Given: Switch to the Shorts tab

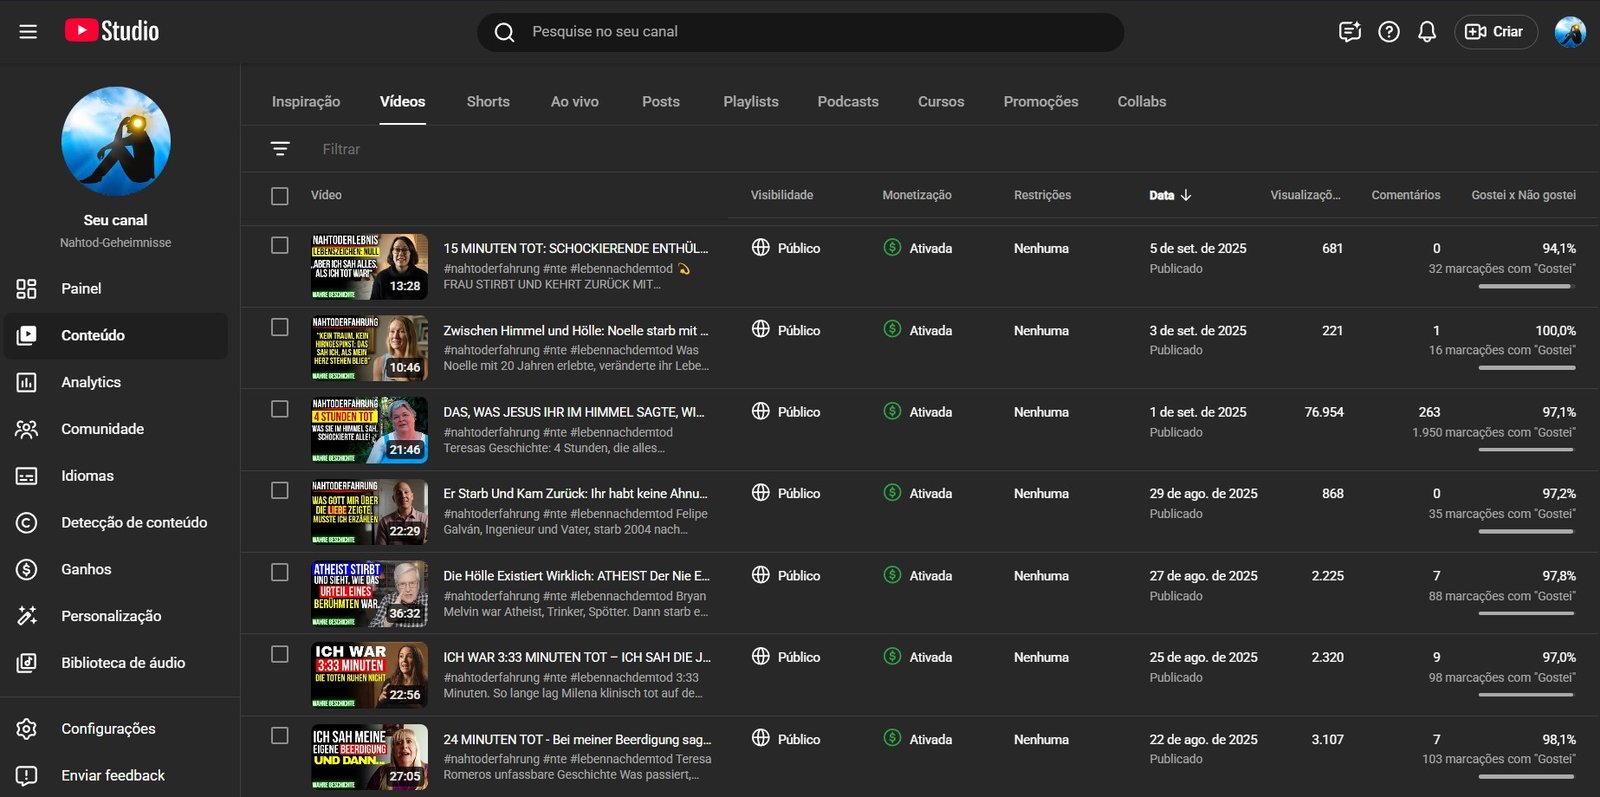Looking at the screenshot, I should [x=488, y=102].
